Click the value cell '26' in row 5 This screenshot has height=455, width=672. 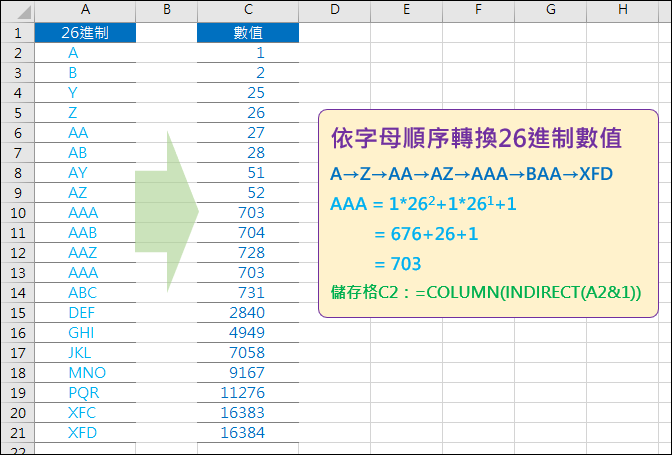248,113
